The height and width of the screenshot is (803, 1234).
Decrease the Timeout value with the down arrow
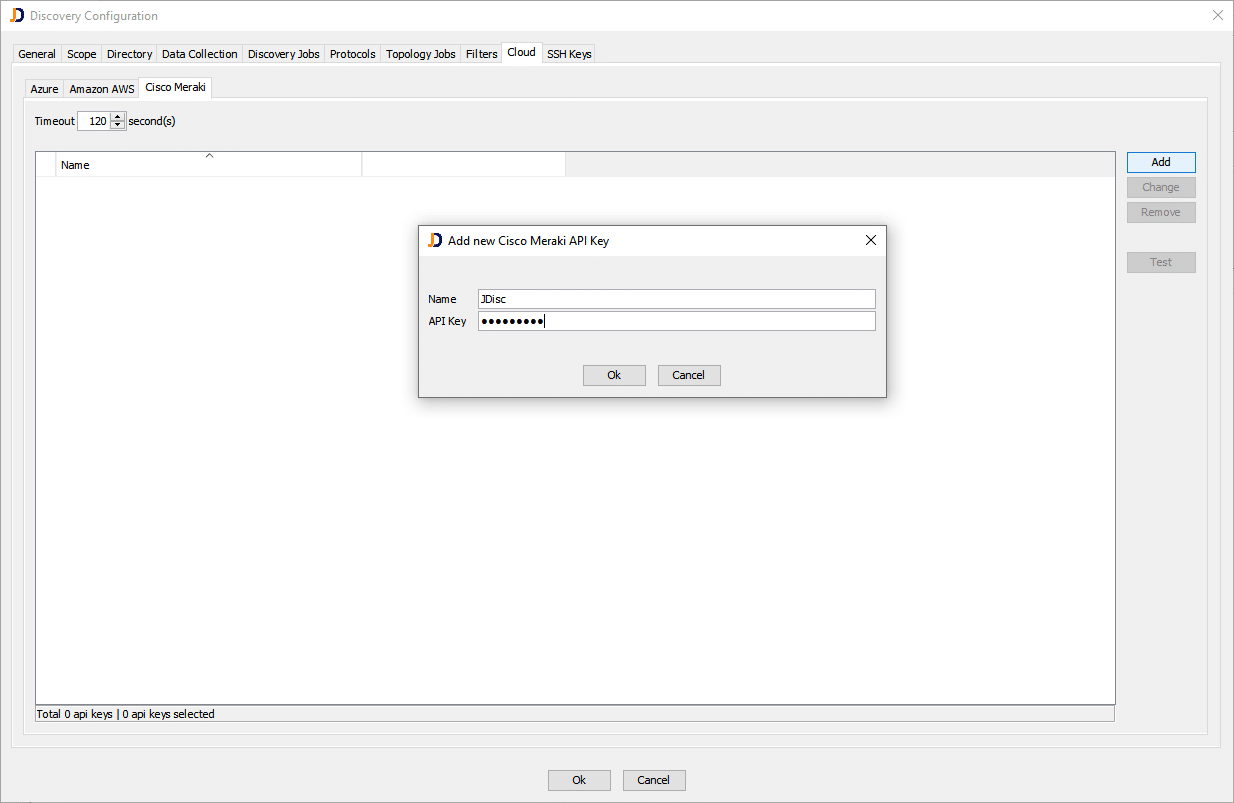(117, 124)
